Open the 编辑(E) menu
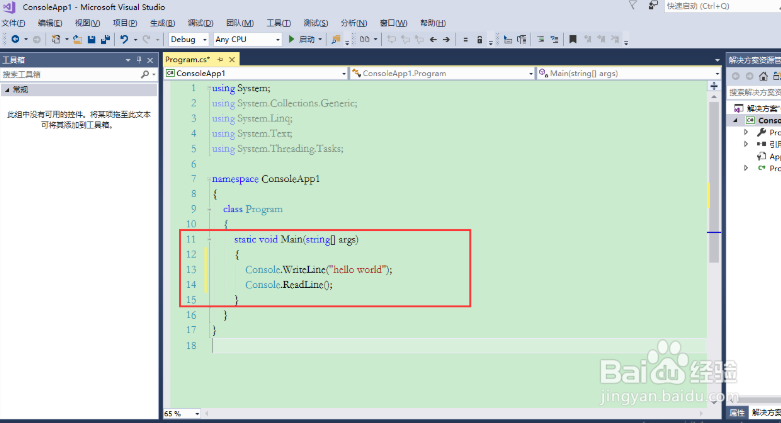The height and width of the screenshot is (423, 781). click(x=50, y=23)
